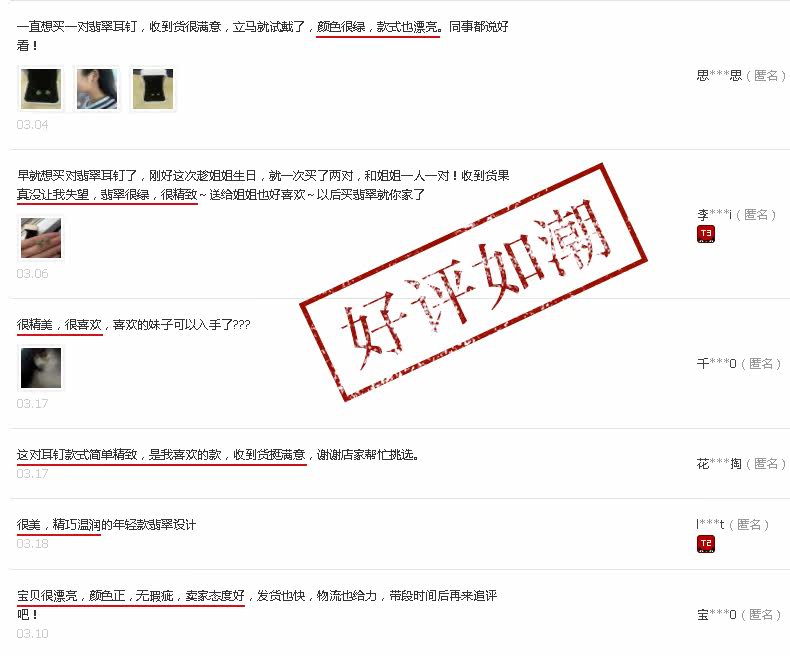
Task: Click T3 member badge under 李***i
Action: tap(706, 234)
